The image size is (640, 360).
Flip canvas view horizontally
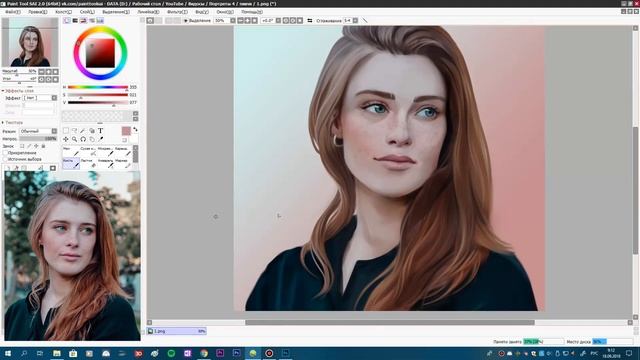tap(310, 20)
